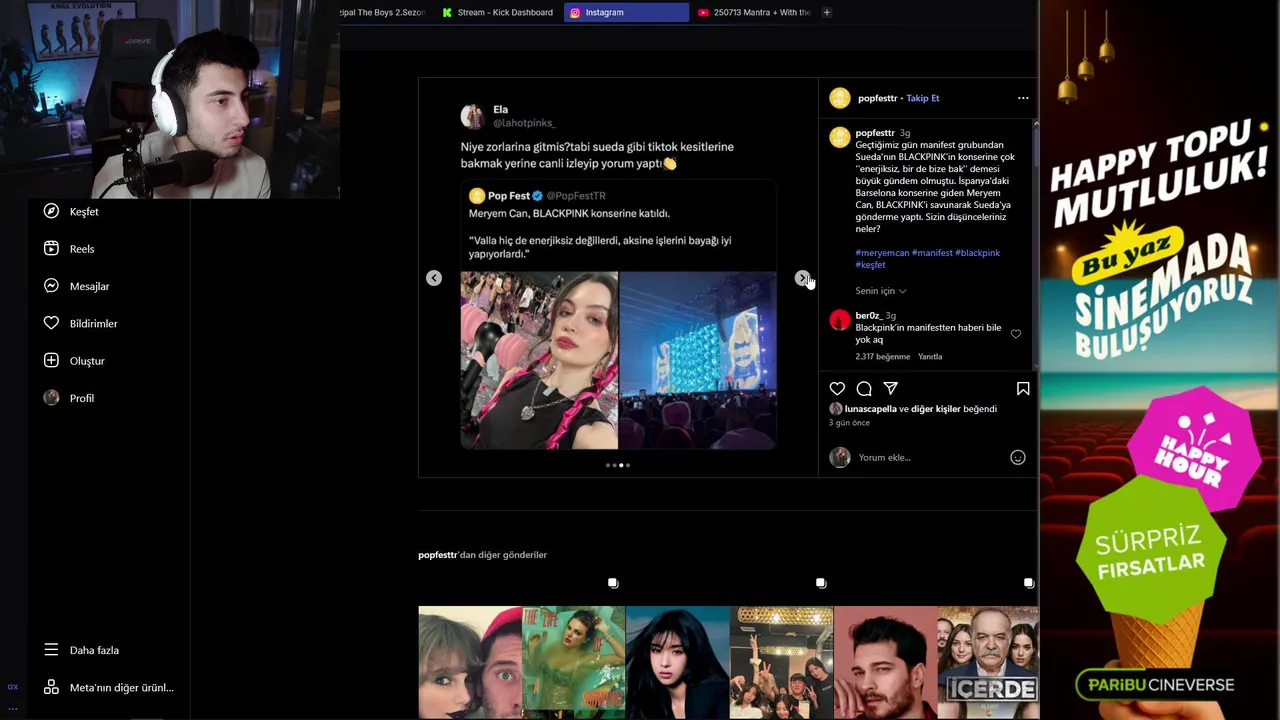Open the Mesajlar messenger icon
This screenshot has height=720, width=1280.
tap(51, 286)
